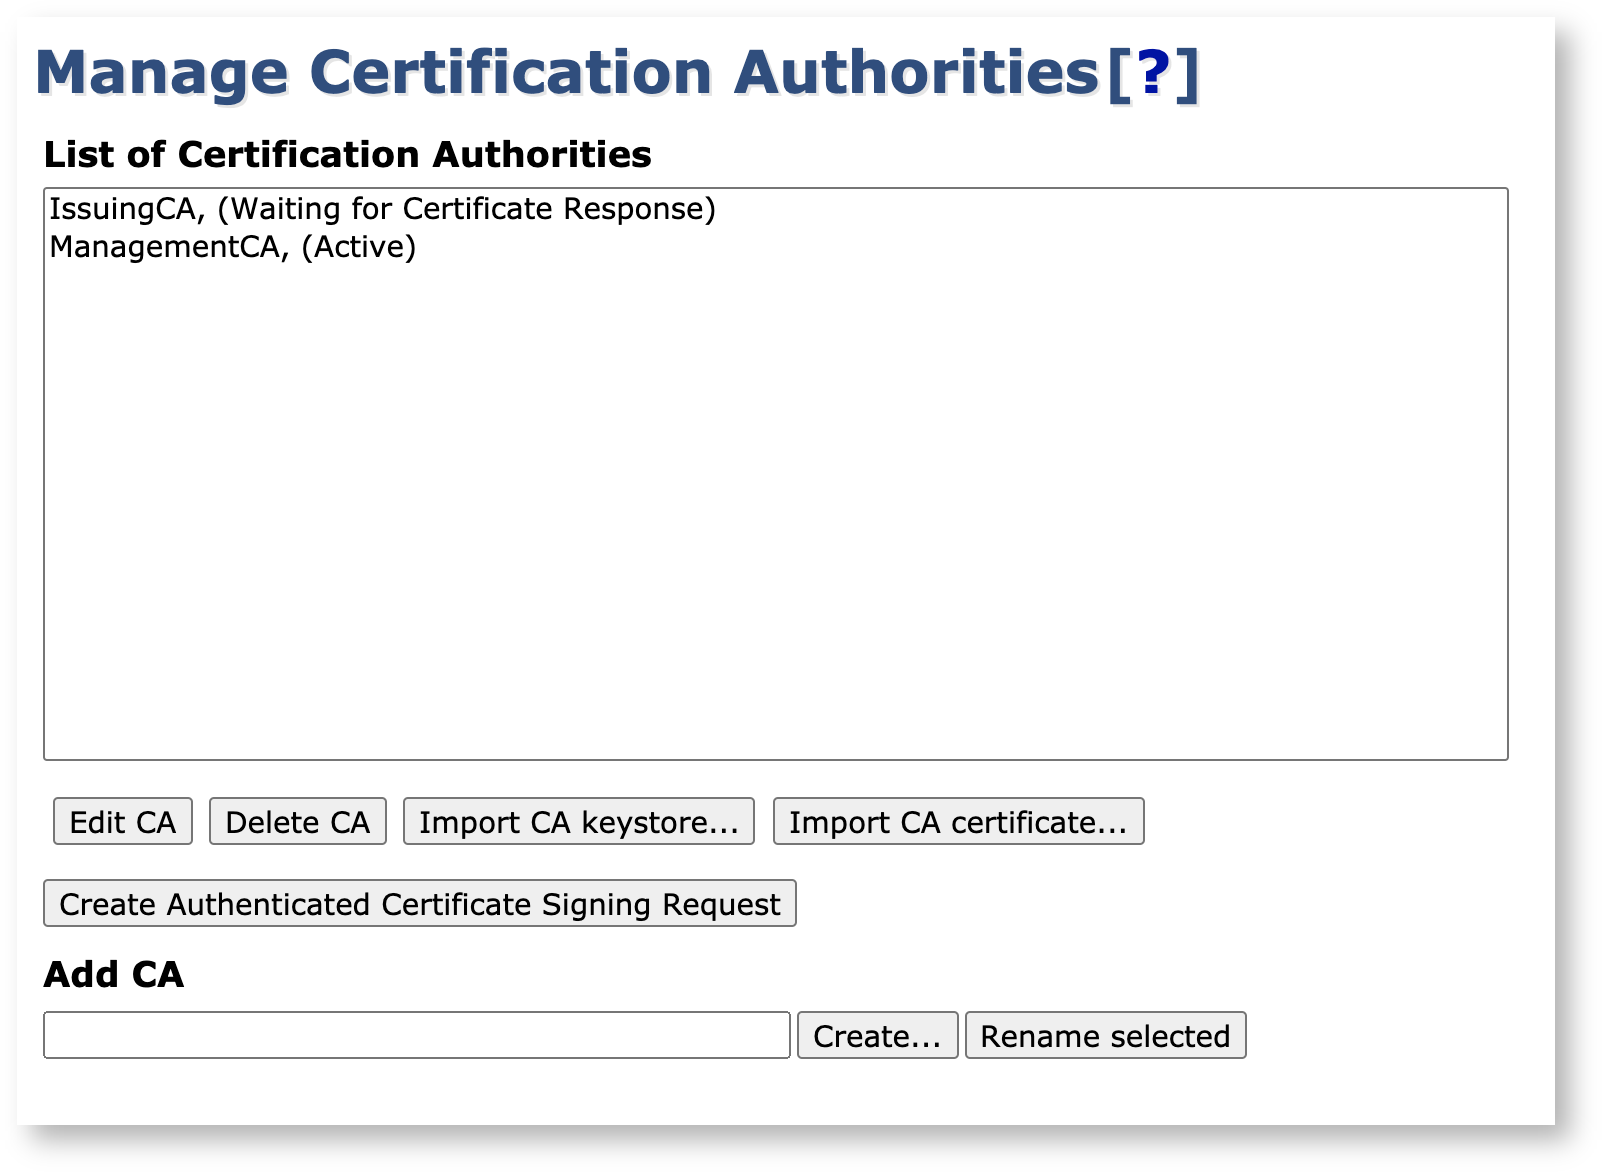This screenshot has height=1173, width=1603.
Task: Open the [?] help link
Action: 1152,73
